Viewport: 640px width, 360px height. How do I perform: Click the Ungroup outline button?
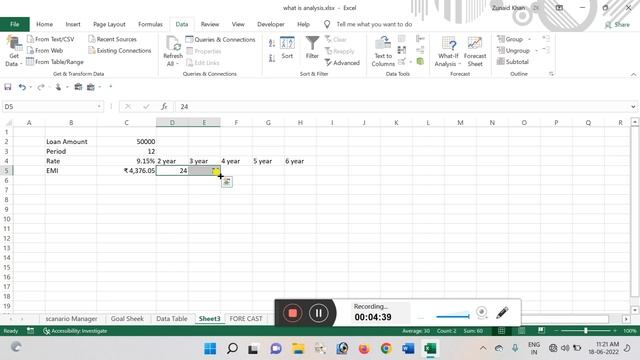click(x=513, y=51)
